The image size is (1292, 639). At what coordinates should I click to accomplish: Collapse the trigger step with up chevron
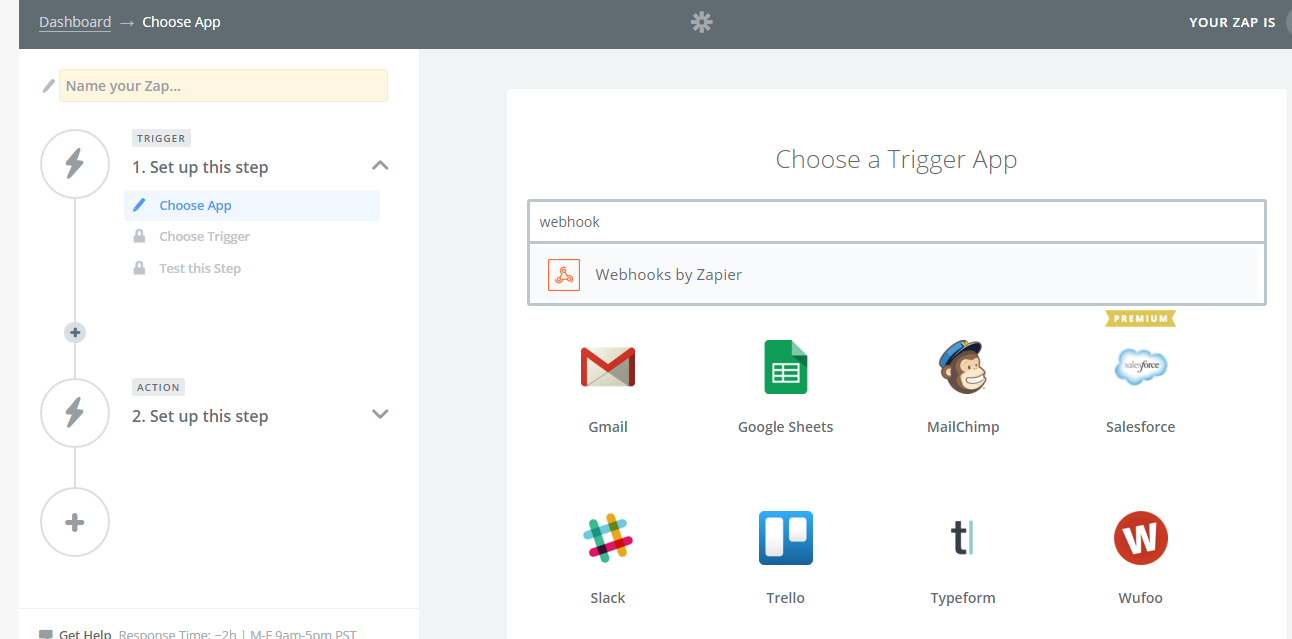click(x=380, y=165)
